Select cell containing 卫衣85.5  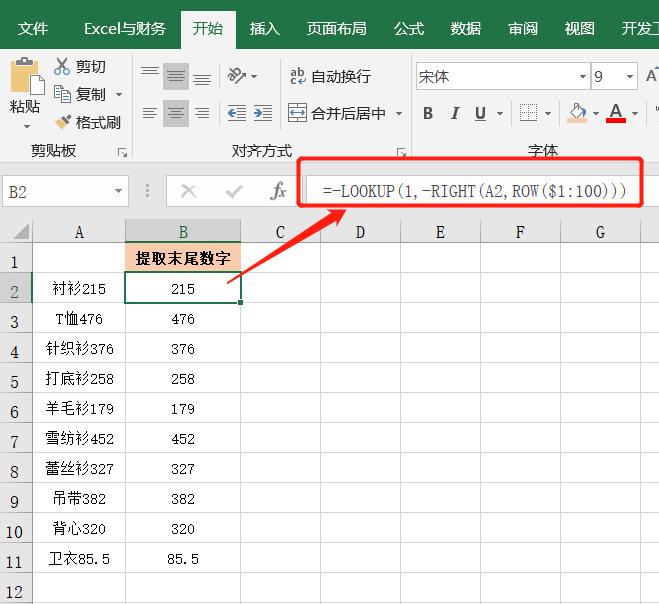tap(79, 559)
